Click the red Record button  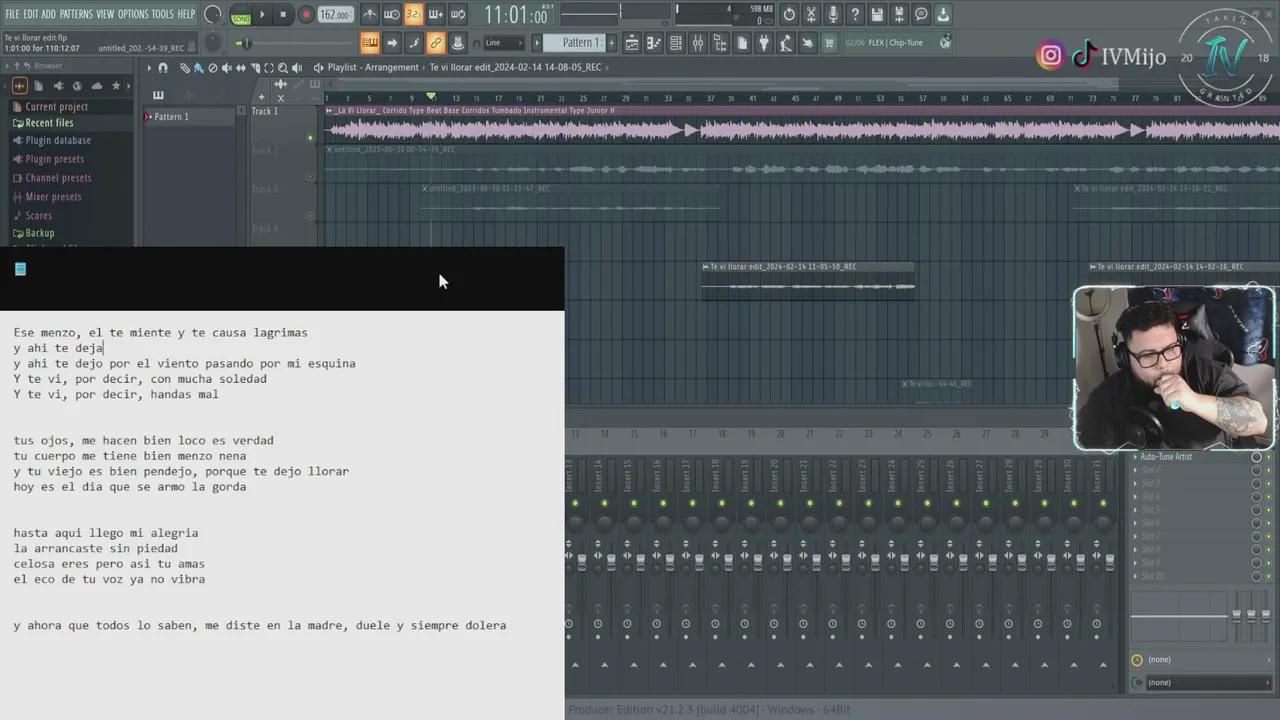point(306,15)
